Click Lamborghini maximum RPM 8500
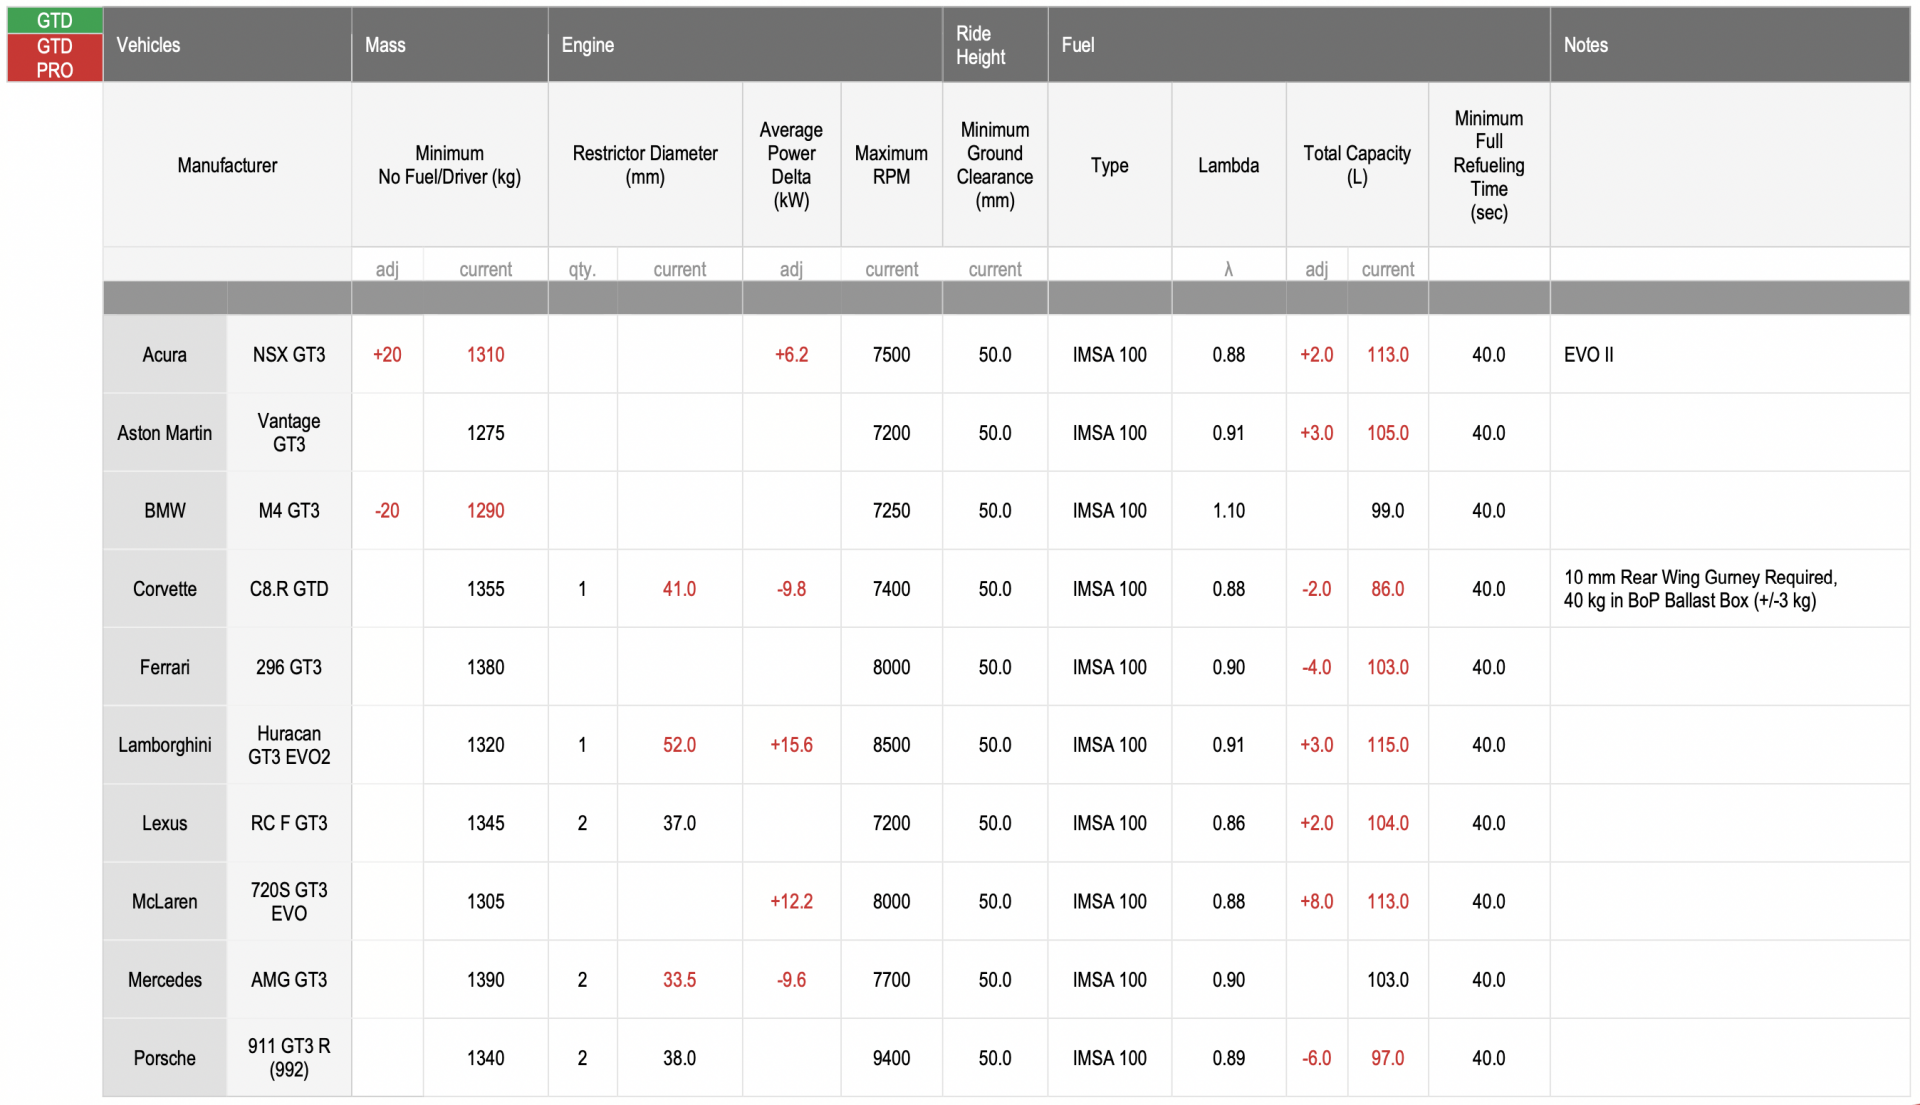Screen dimensions: 1920x1105 click(891, 745)
